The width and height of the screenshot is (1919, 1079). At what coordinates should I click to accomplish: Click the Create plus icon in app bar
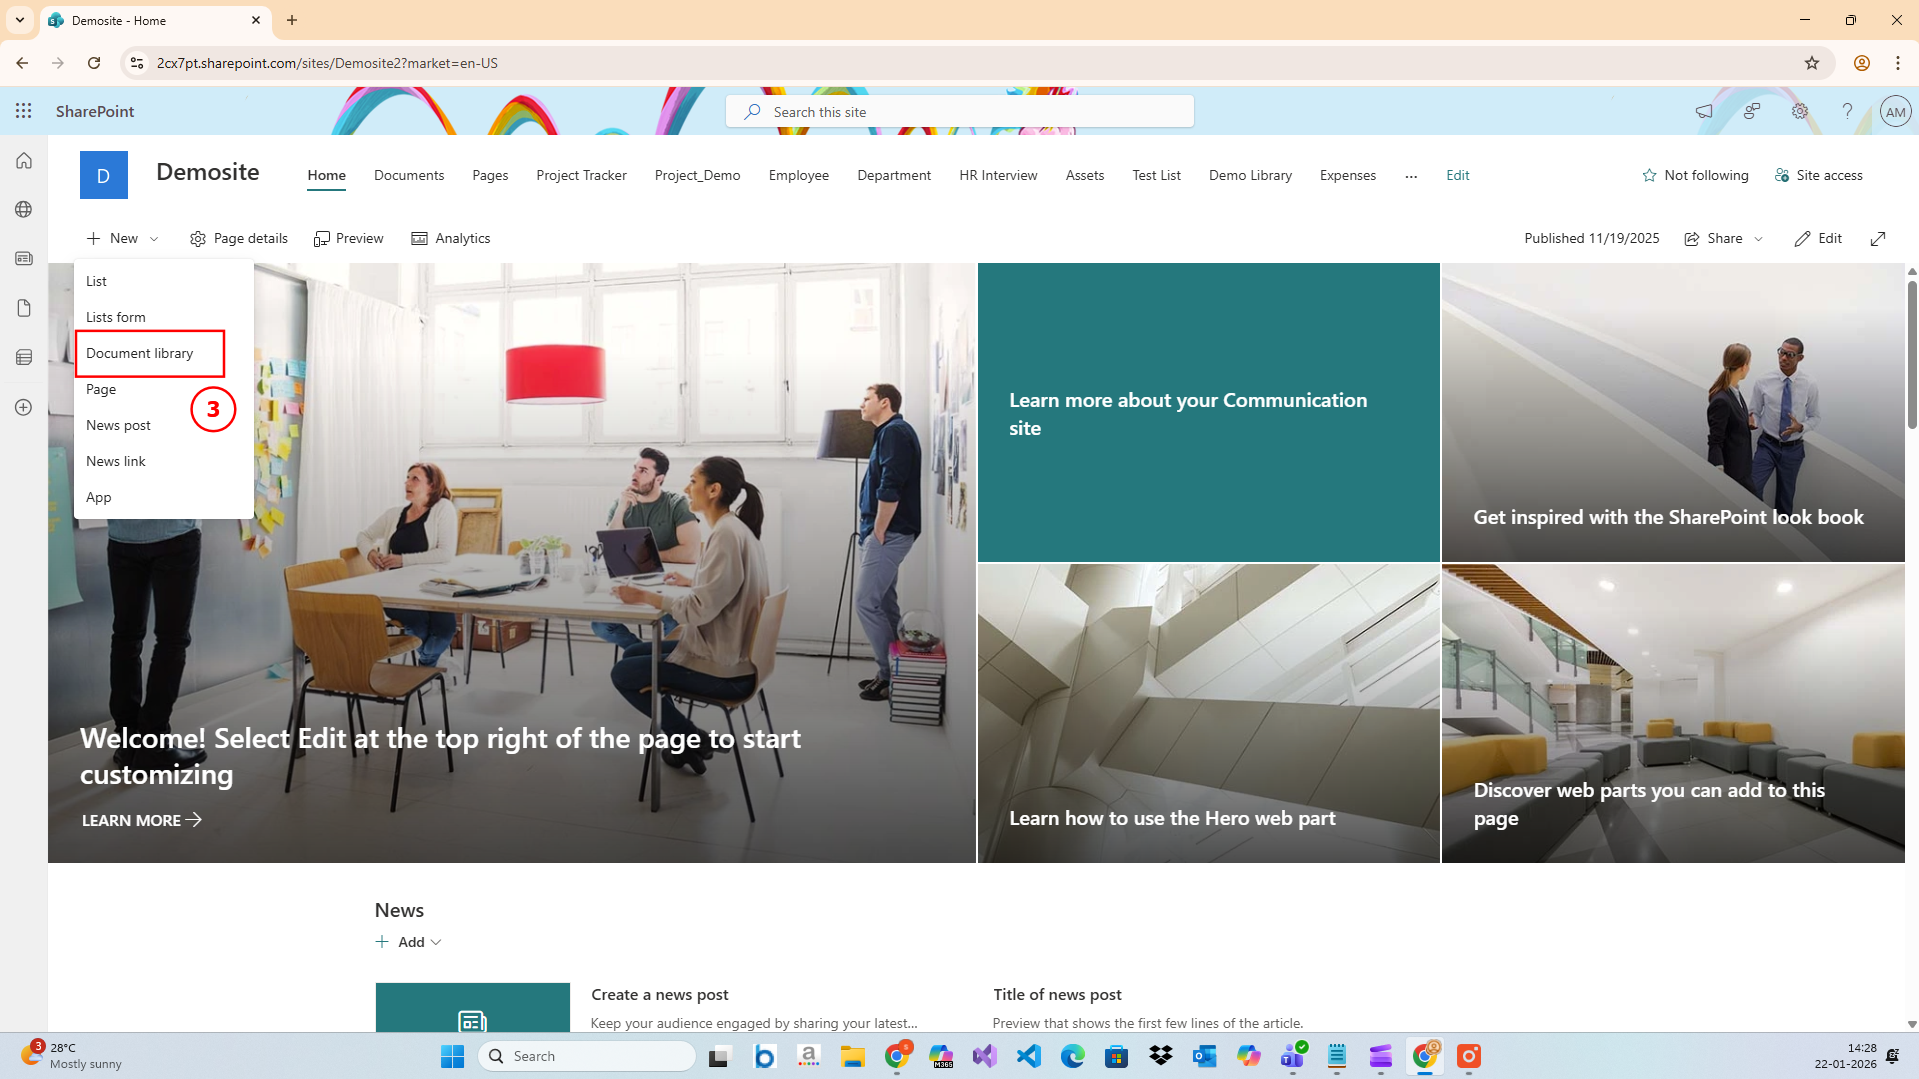[24, 408]
